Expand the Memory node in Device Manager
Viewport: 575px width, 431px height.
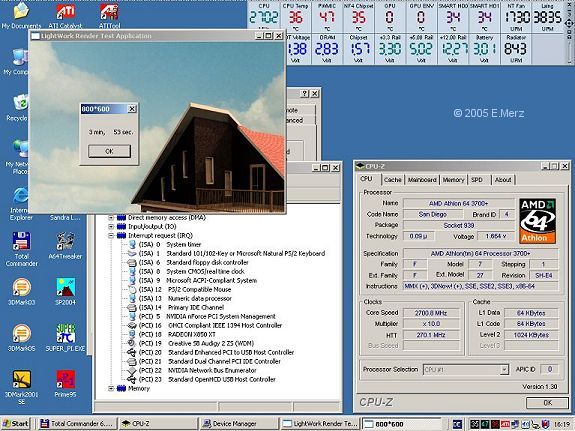click(111, 388)
